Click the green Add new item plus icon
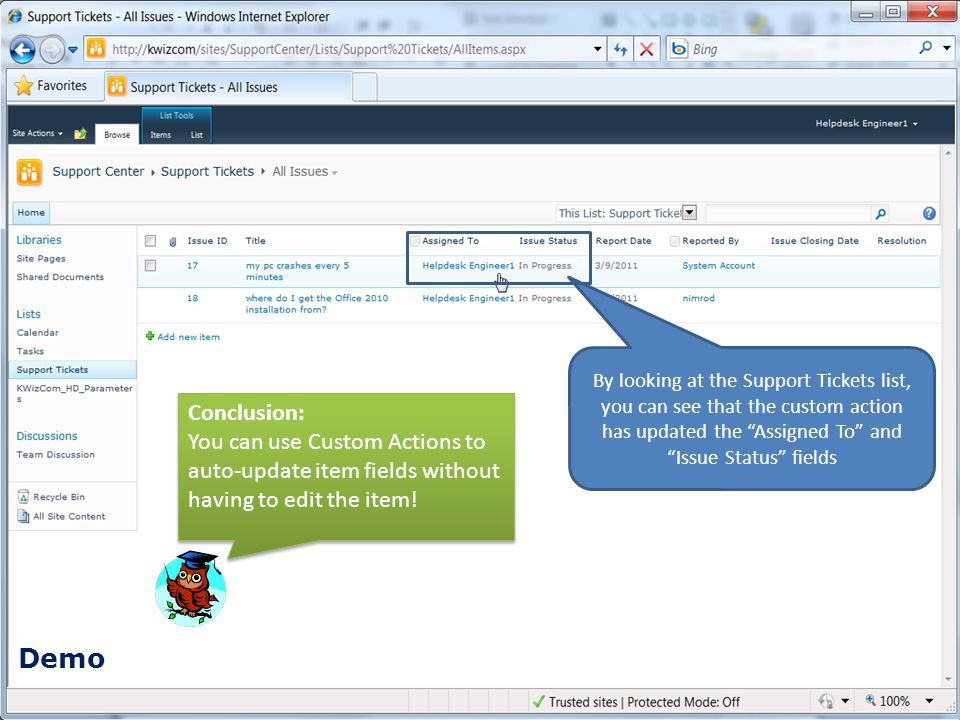The height and width of the screenshot is (720, 960). (x=149, y=336)
